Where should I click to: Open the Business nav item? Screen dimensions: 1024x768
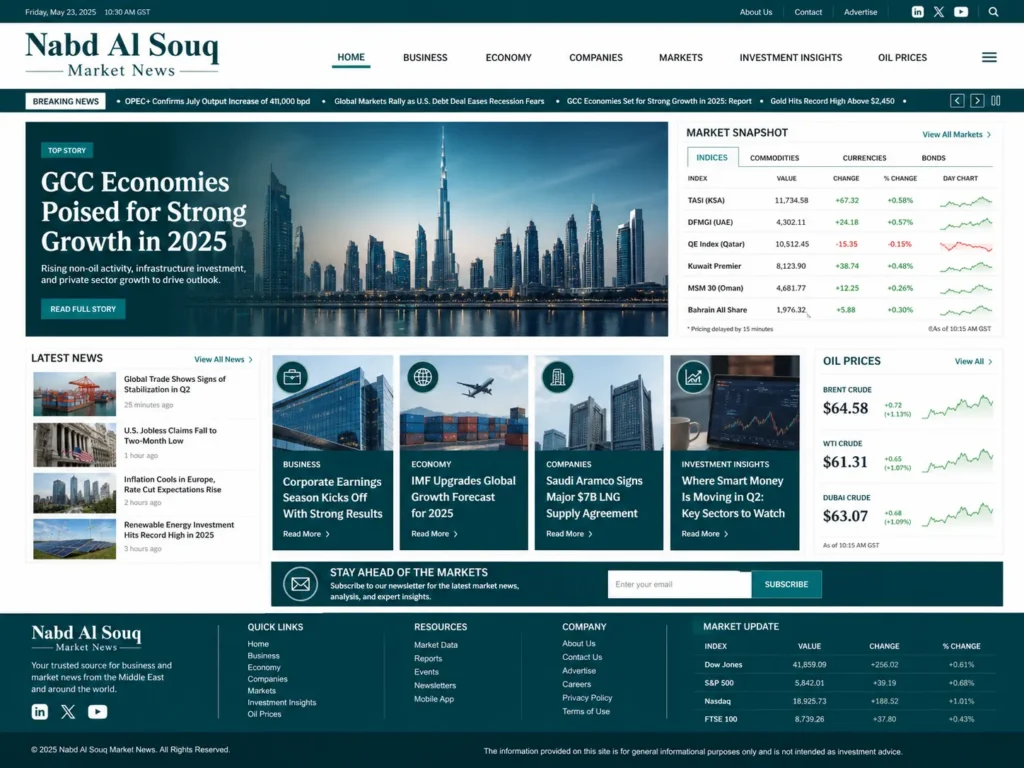tap(425, 57)
